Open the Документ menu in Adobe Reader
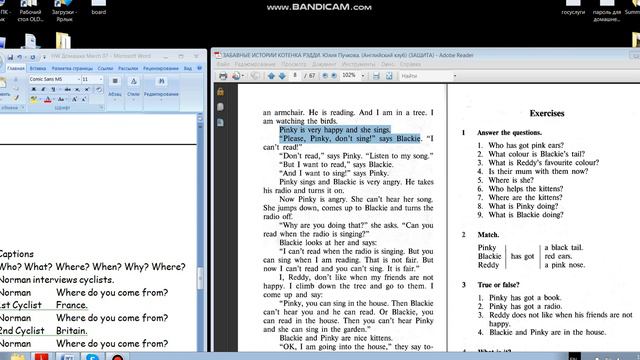 point(324,64)
